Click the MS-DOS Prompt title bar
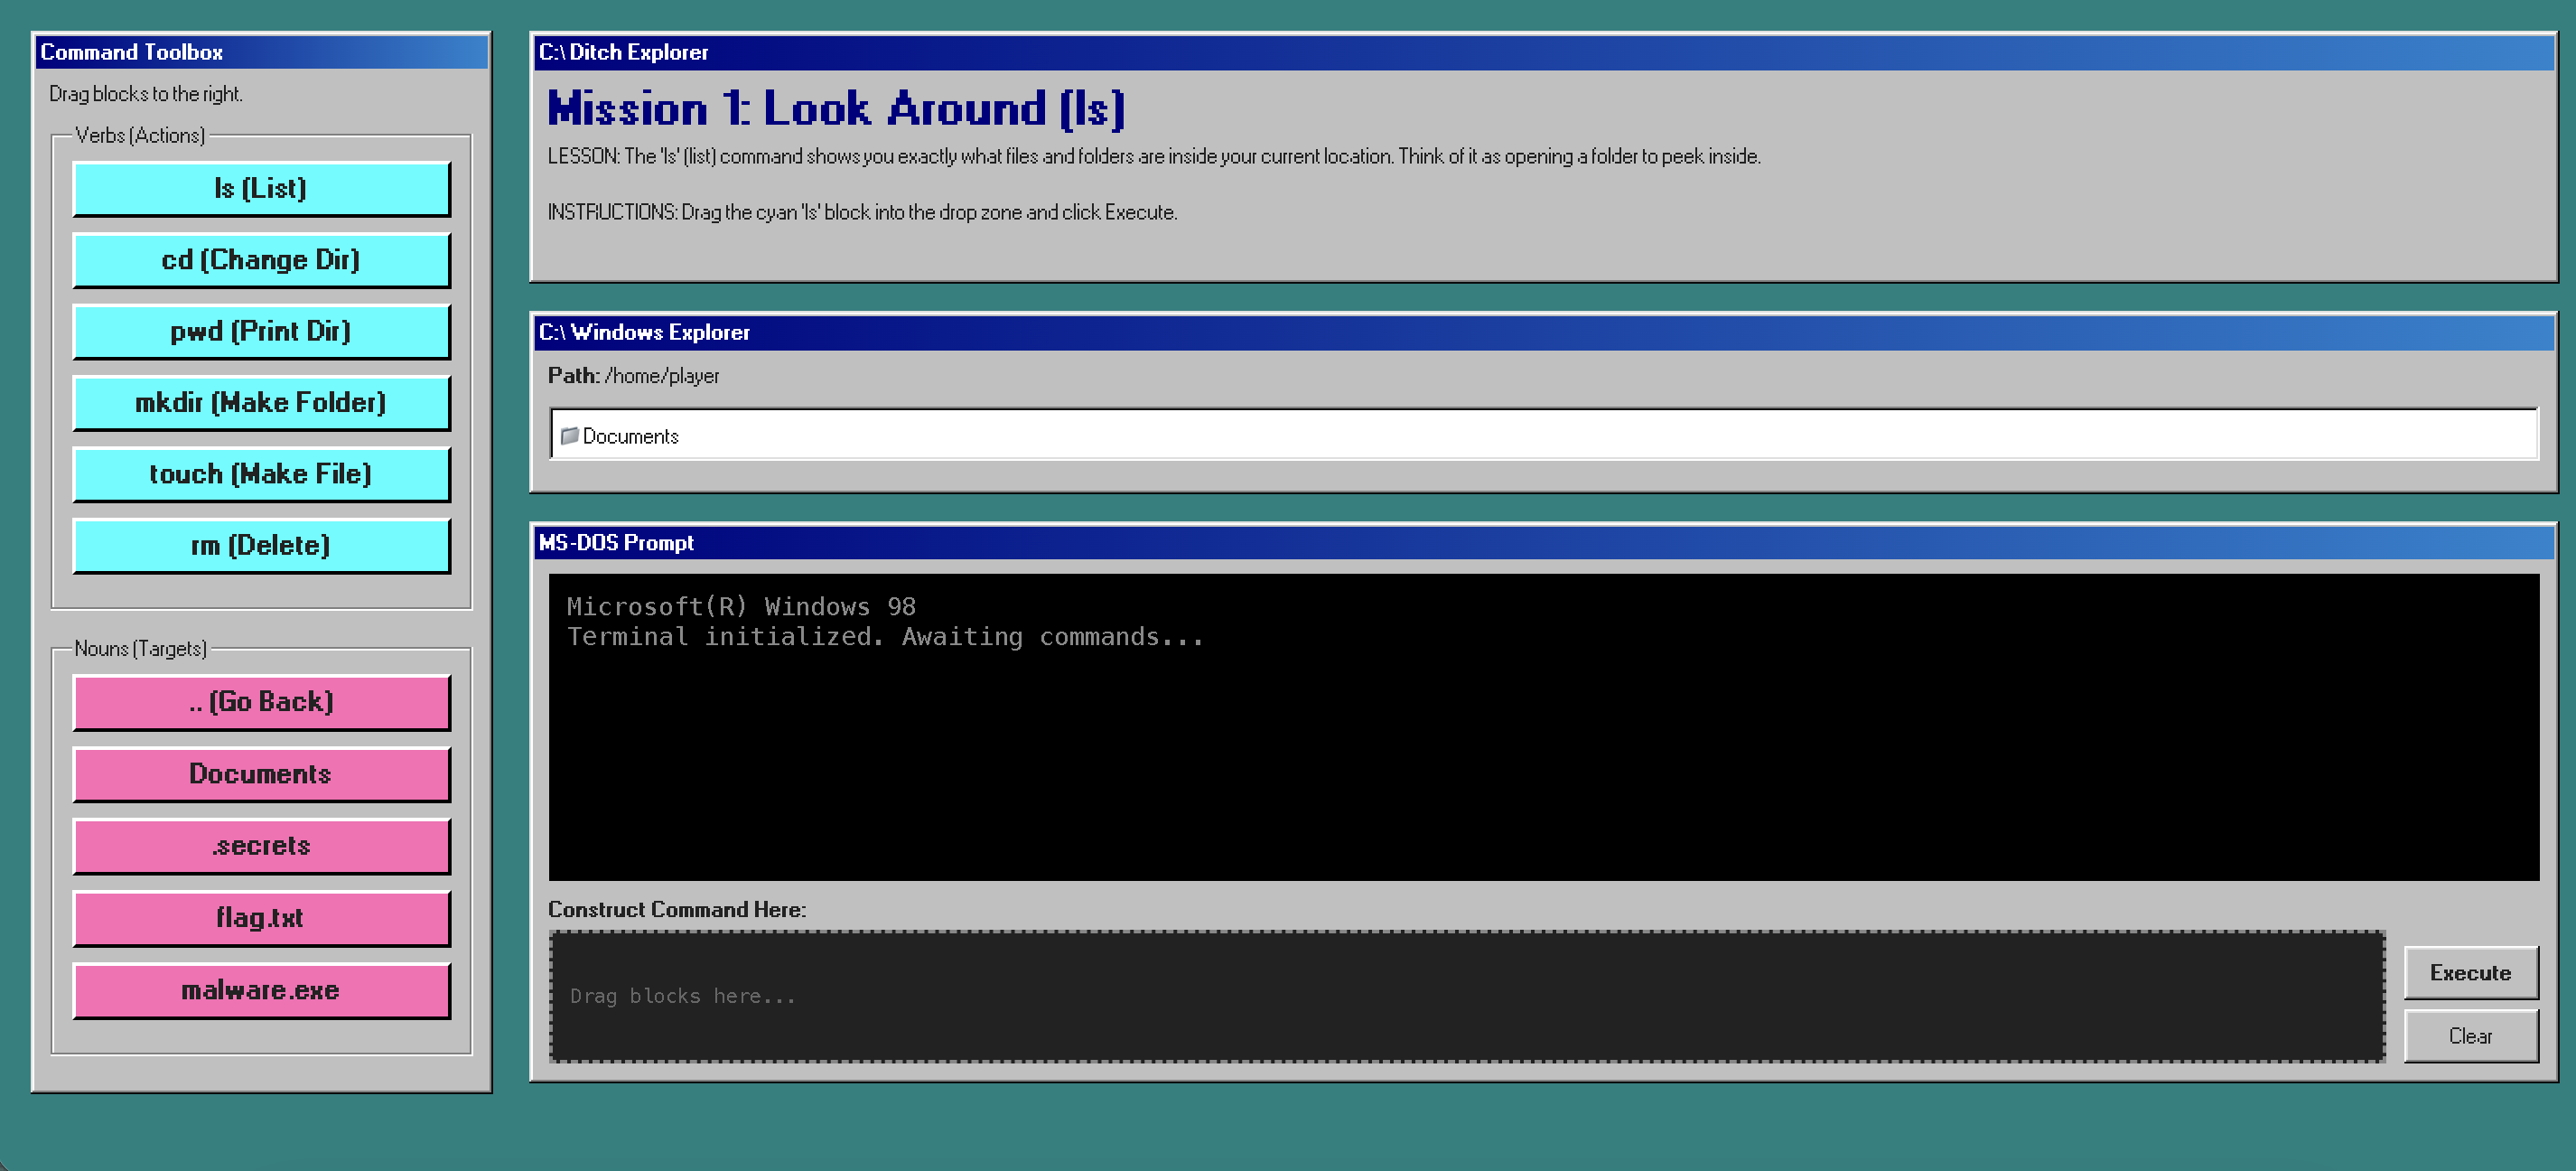Viewport: 2576px width, 1171px height. 1542,542
